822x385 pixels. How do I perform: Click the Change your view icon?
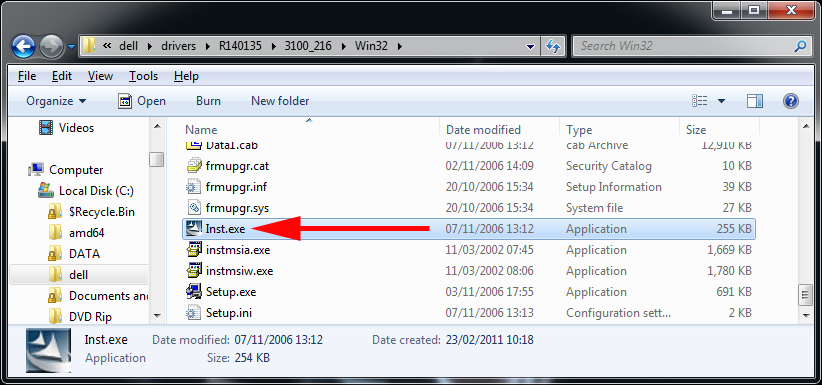[700, 101]
